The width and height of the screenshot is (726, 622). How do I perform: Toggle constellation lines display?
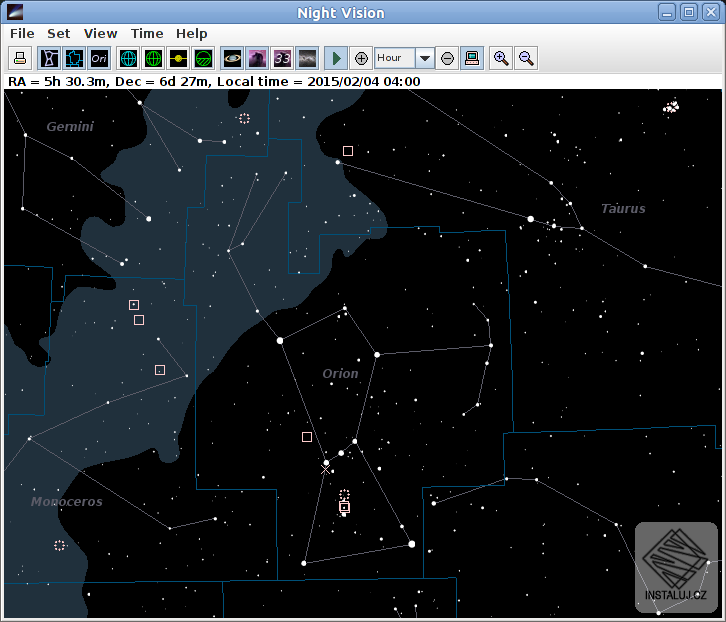click(x=49, y=58)
